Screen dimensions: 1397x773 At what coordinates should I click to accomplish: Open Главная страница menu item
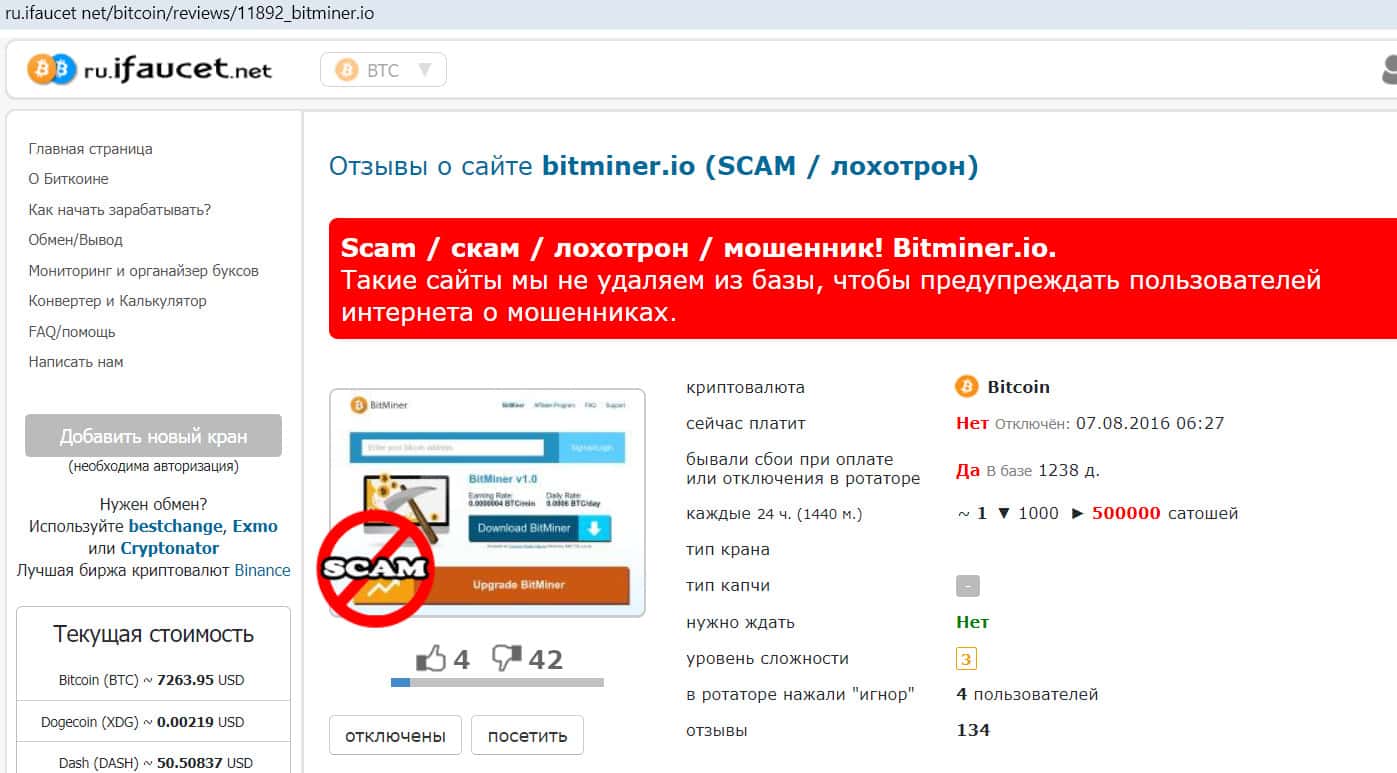[90, 149]
